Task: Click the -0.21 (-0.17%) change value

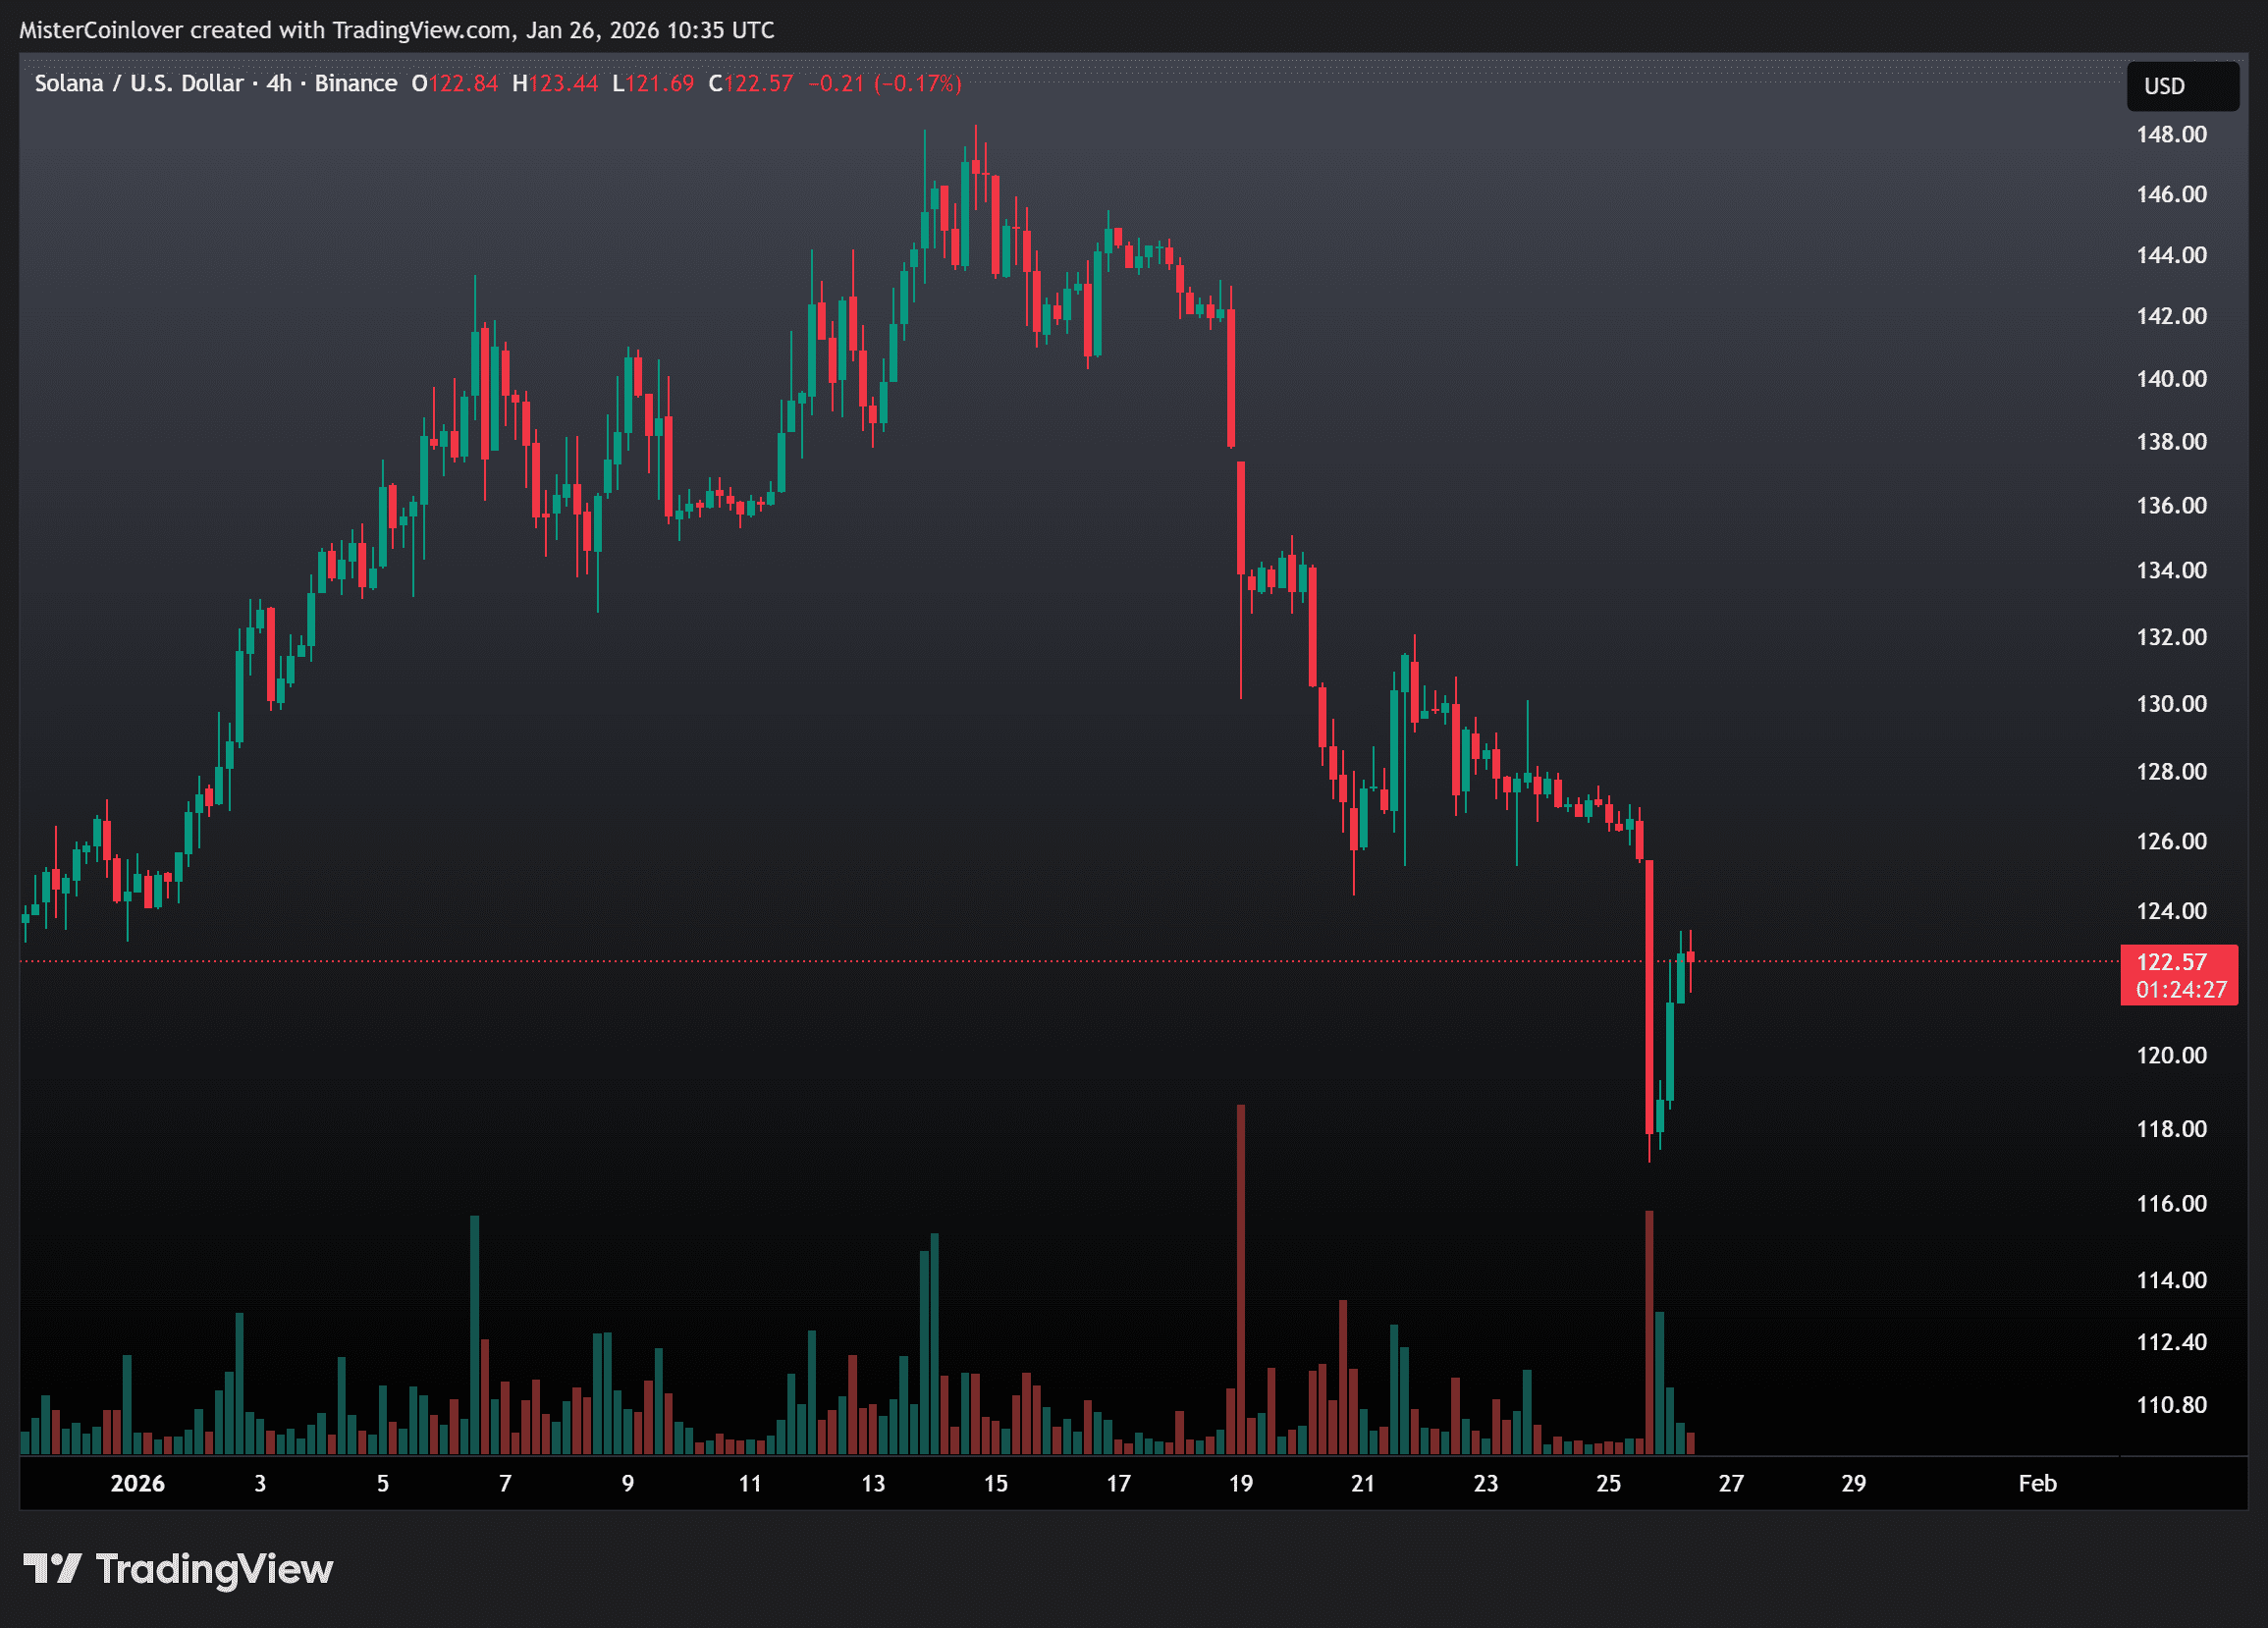Action: [x=884, y=83]
